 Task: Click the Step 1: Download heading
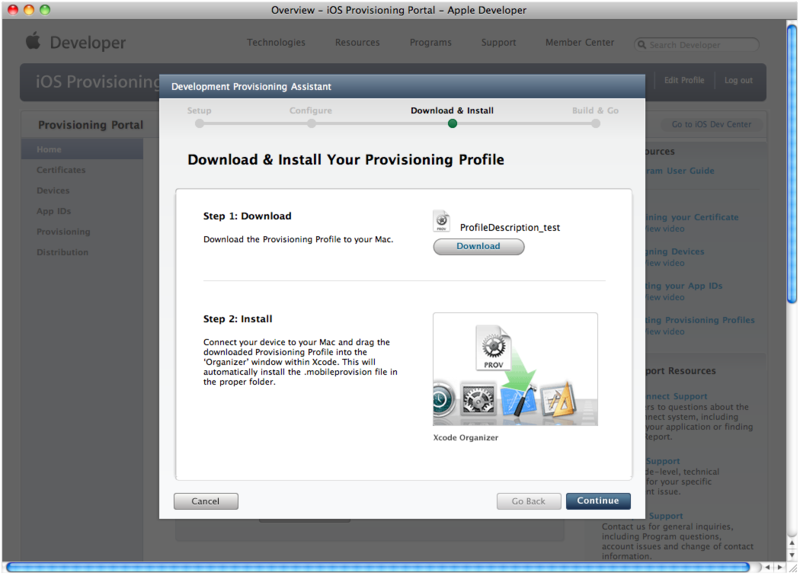pyautogui.click(x=247, y=216)
